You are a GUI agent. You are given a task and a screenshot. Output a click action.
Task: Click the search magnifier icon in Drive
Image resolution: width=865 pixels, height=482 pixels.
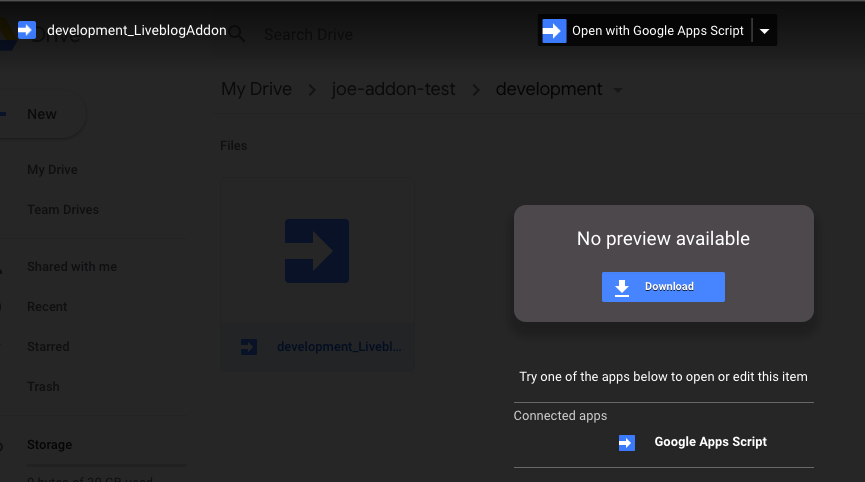pos(238,34)
